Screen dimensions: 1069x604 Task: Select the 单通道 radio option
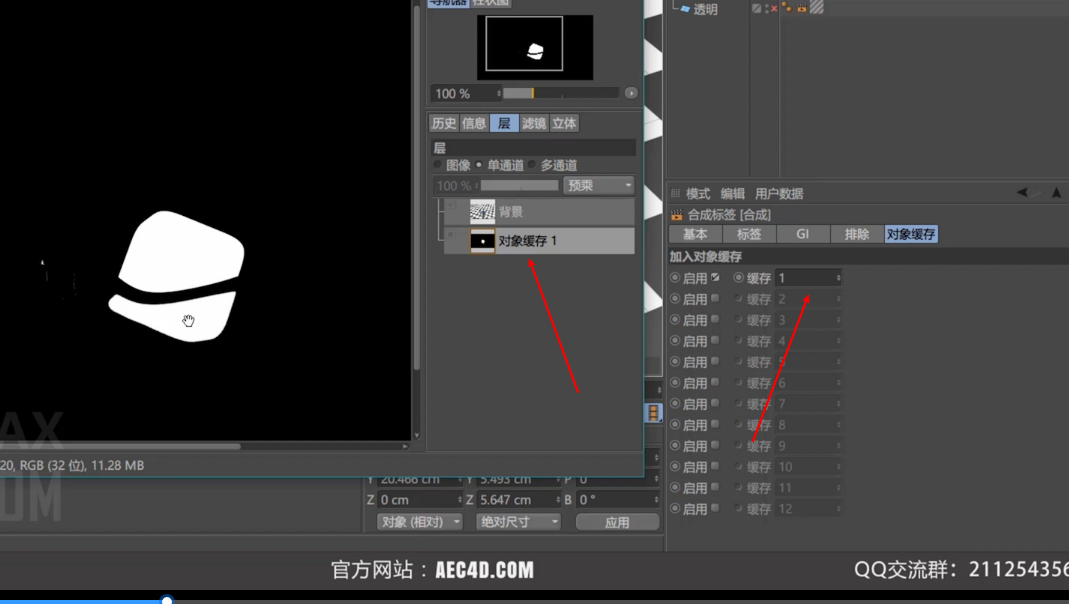[479, 165]
